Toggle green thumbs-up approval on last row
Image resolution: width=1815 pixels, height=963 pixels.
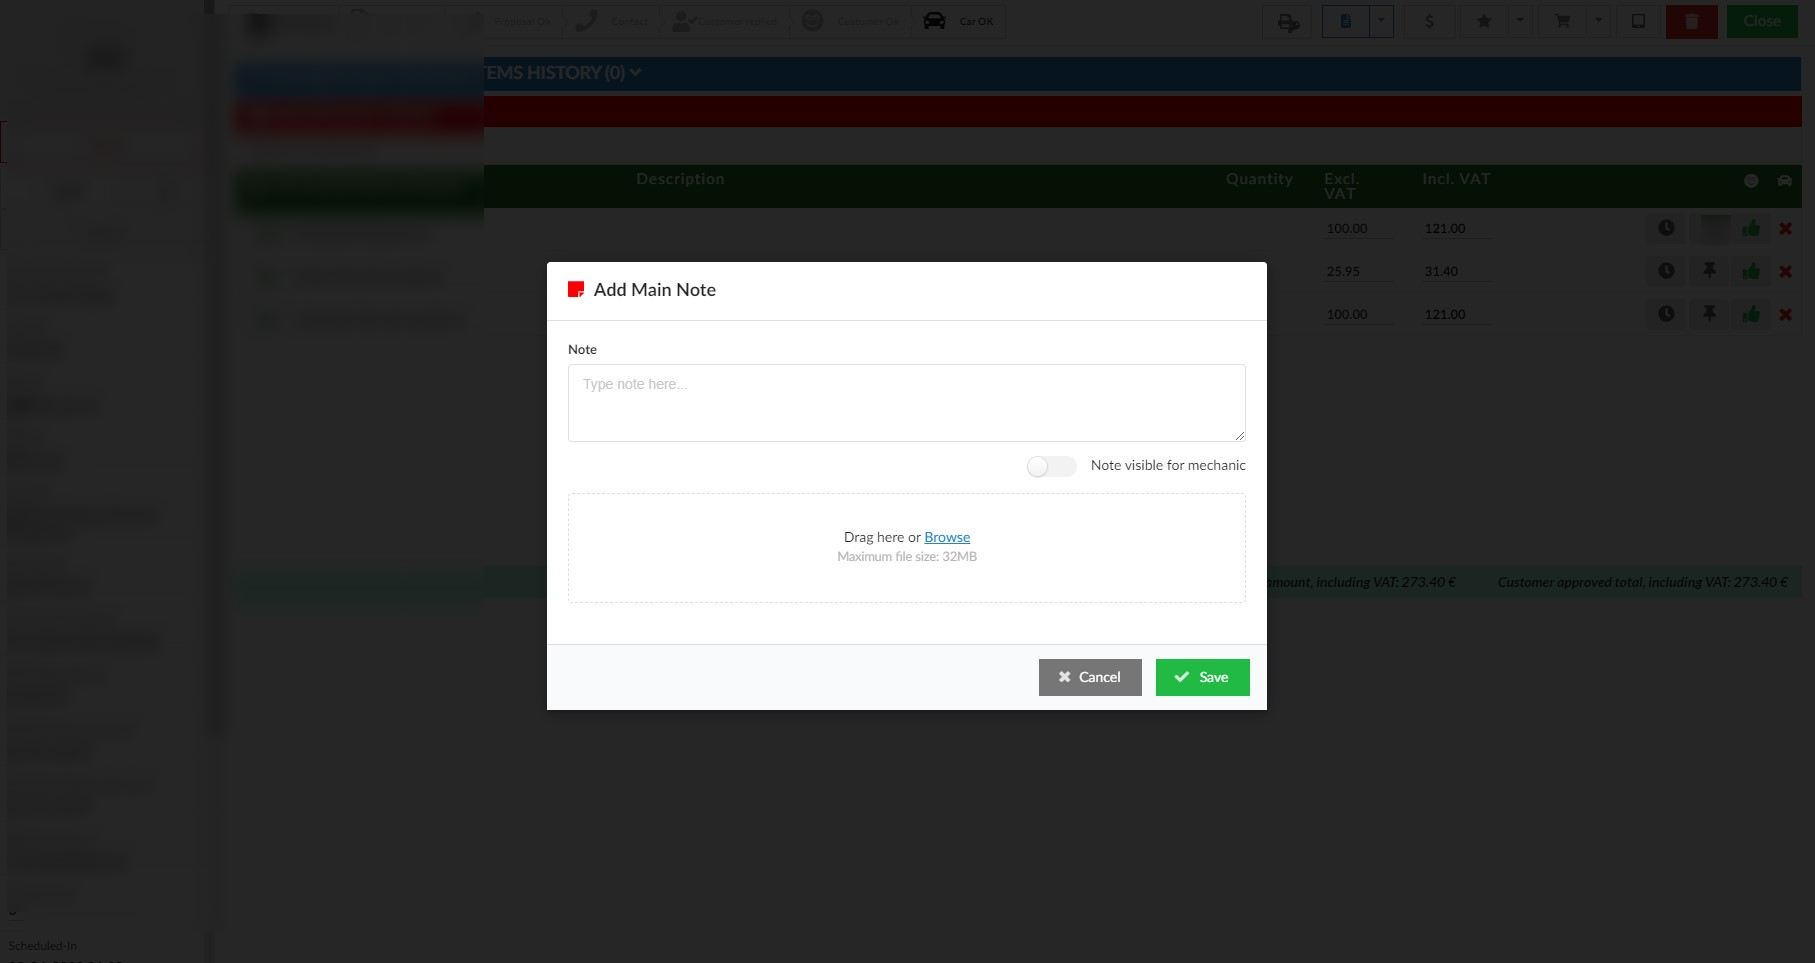click(1751, 314)
